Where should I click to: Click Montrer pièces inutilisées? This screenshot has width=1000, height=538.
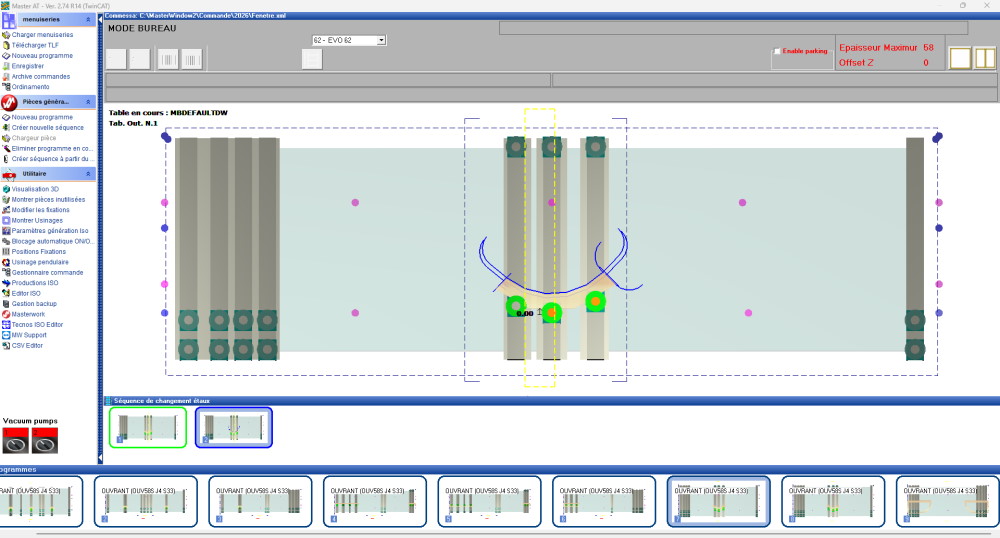pos(48,200)
